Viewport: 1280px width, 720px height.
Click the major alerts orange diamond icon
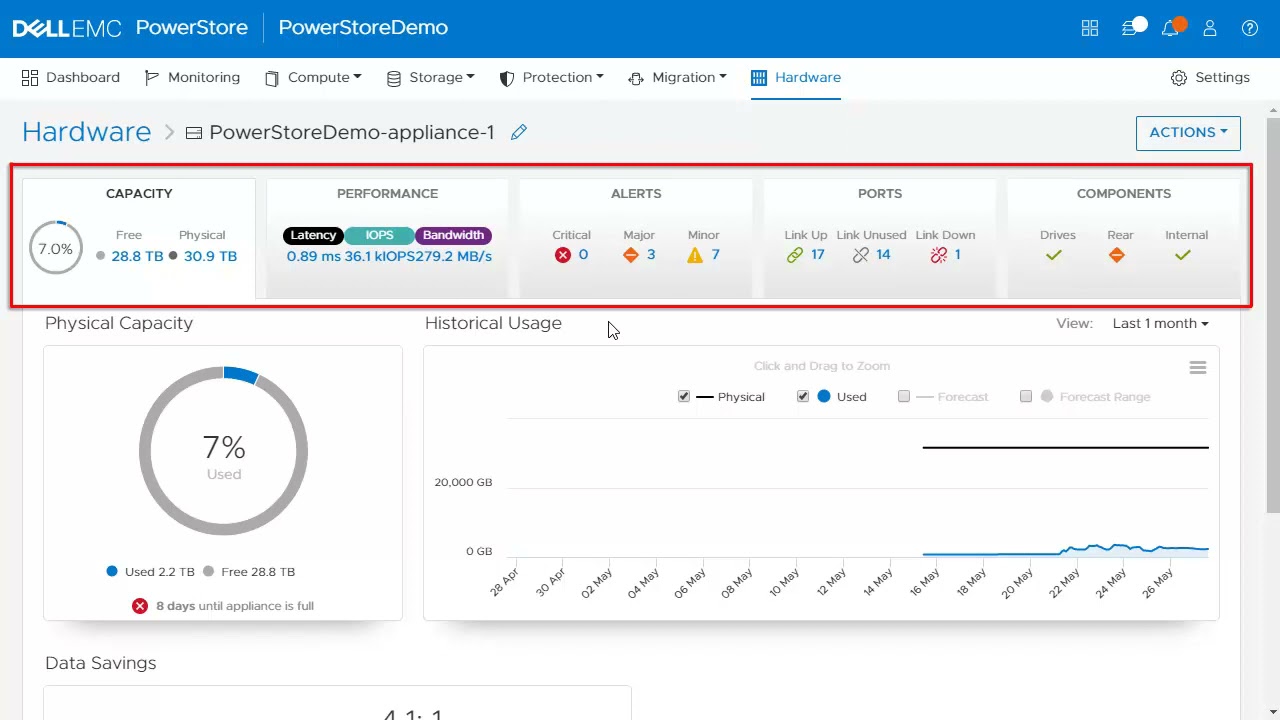click(x=630, y=255)
